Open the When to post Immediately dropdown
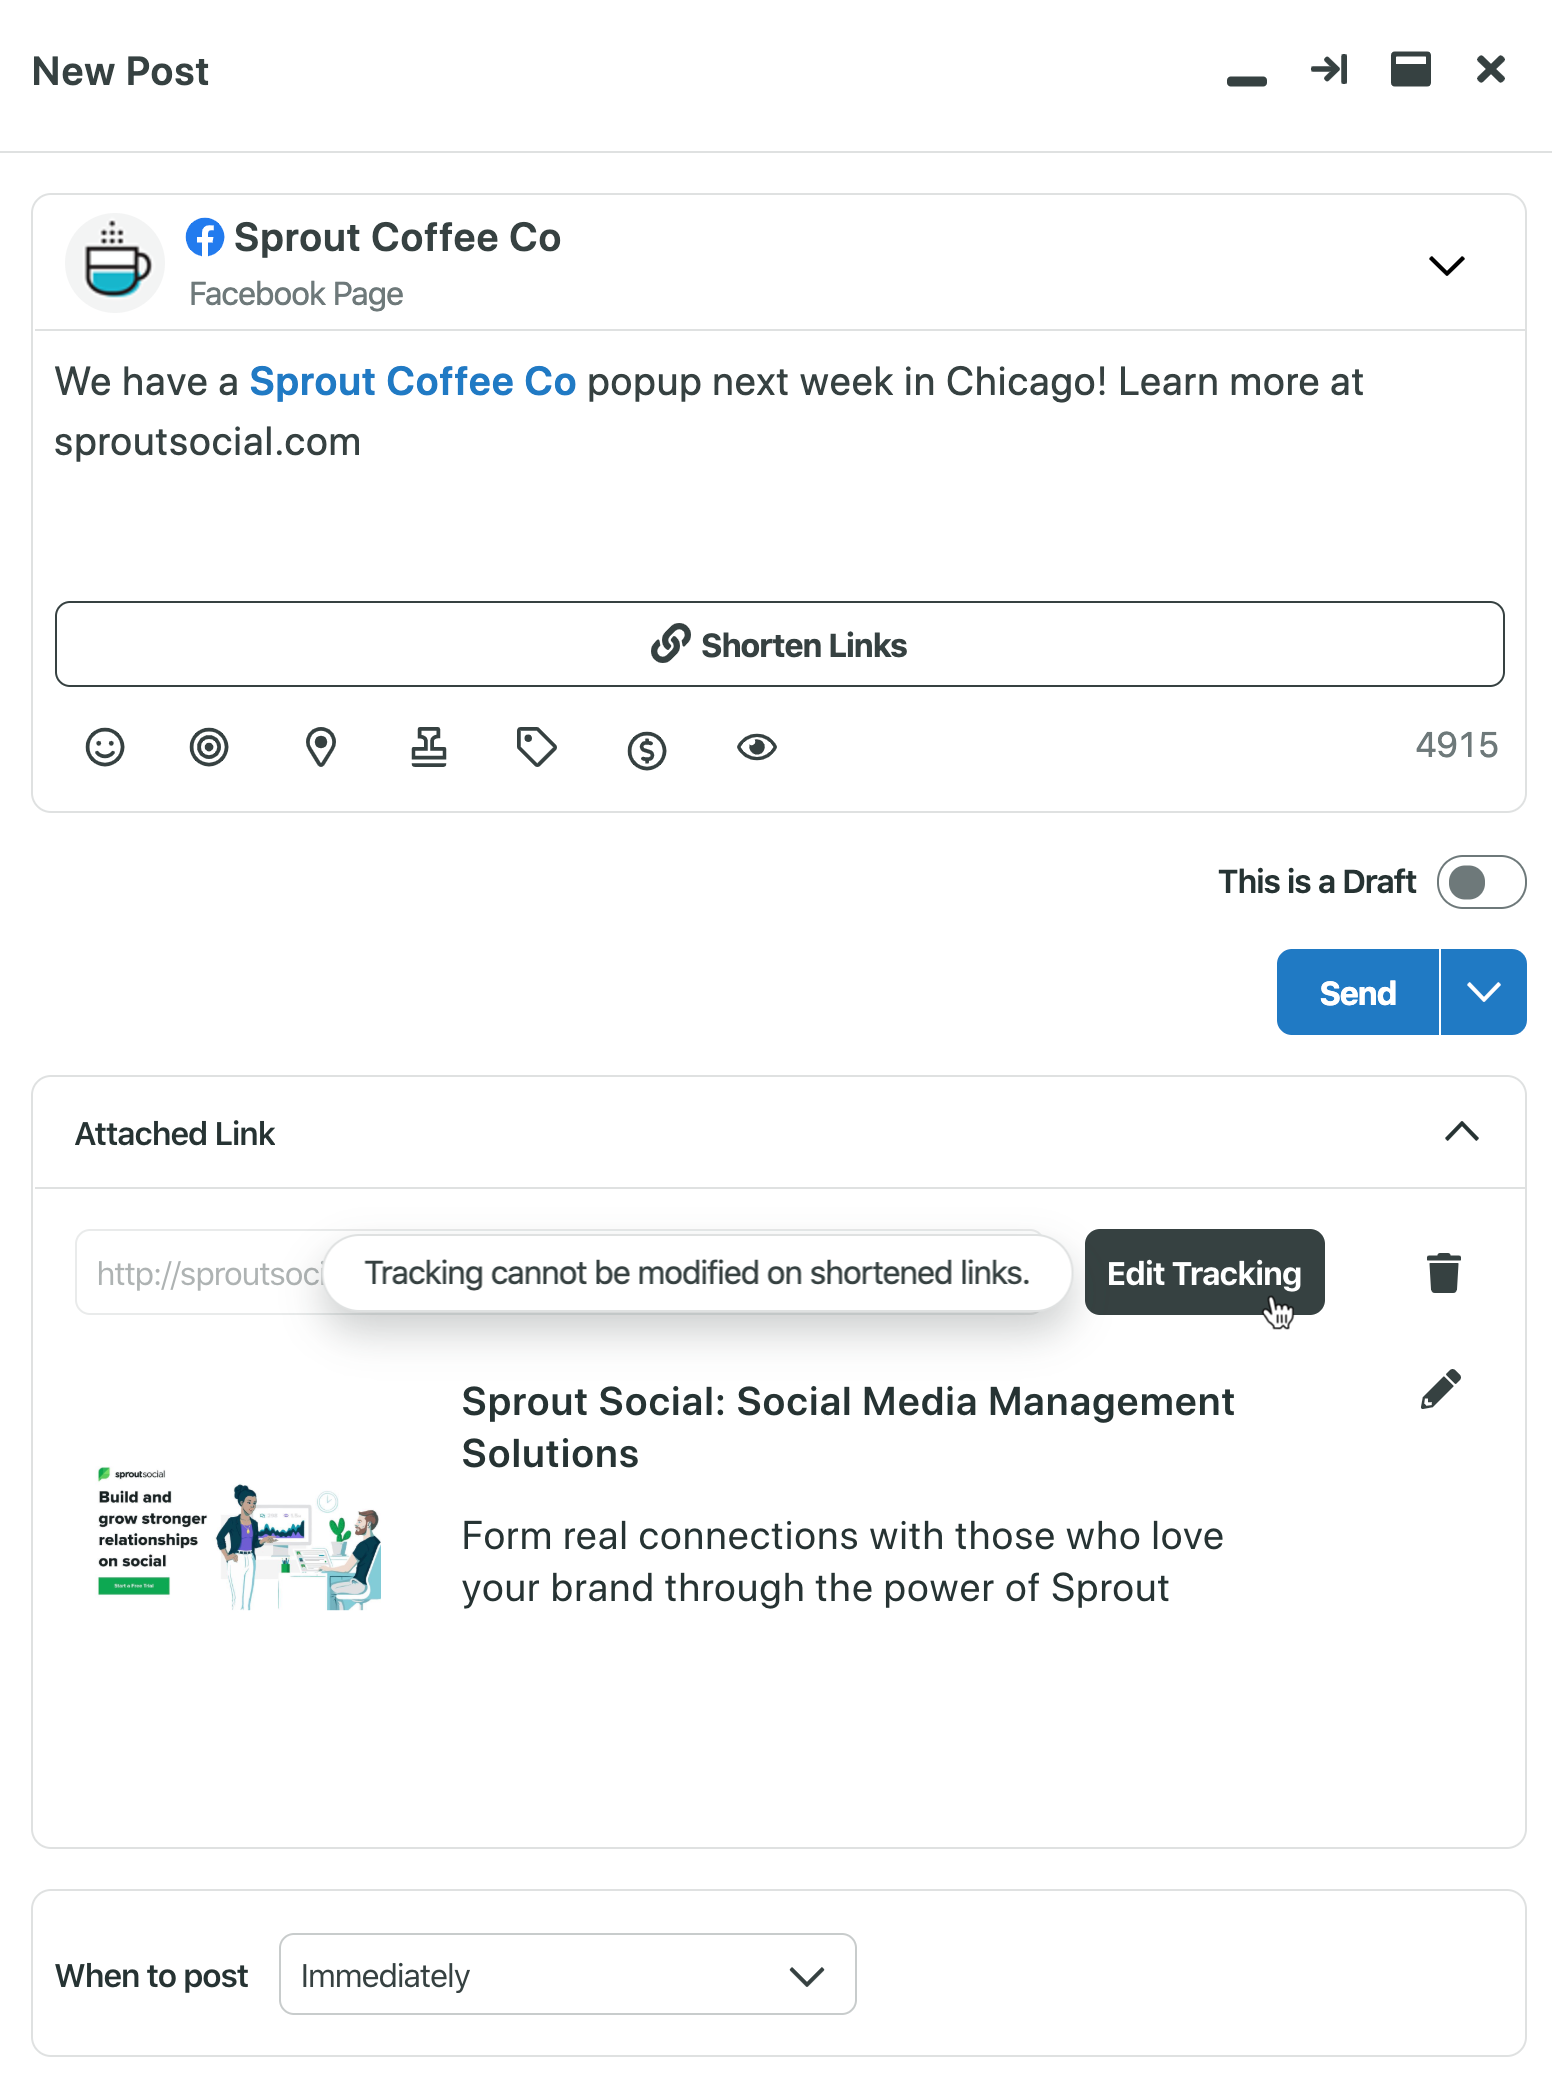Viewport: 1552px width, 2083px height. pyautogui.click(x=567, y=1974)
